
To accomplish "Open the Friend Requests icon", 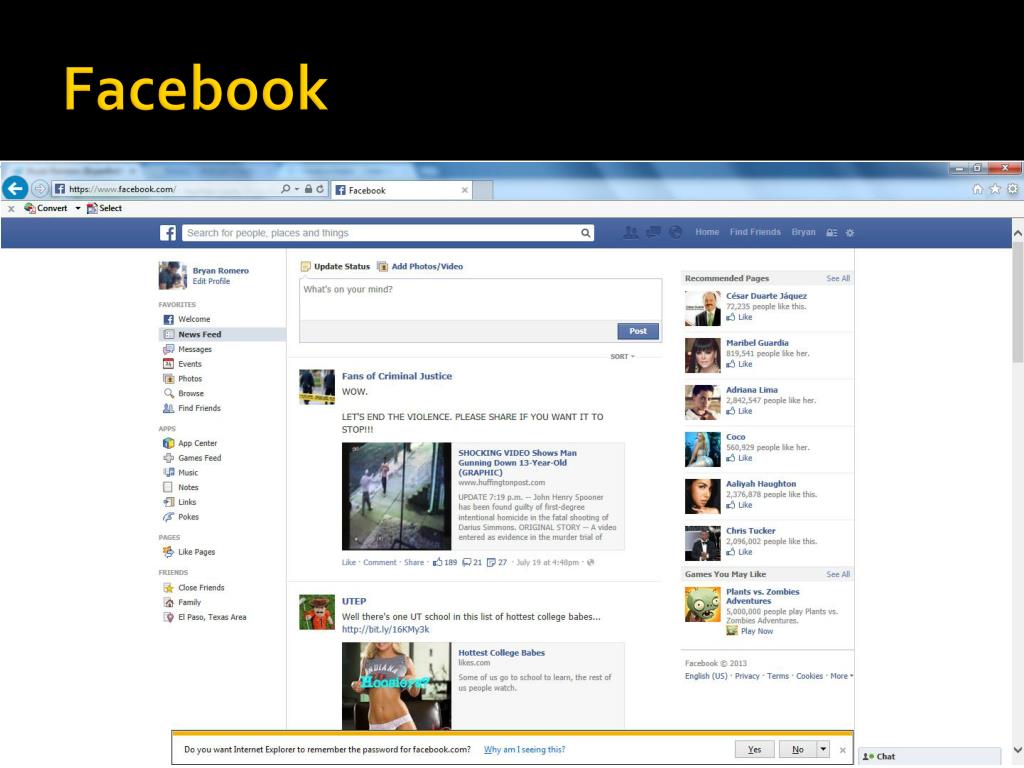I will coord(630,232).
